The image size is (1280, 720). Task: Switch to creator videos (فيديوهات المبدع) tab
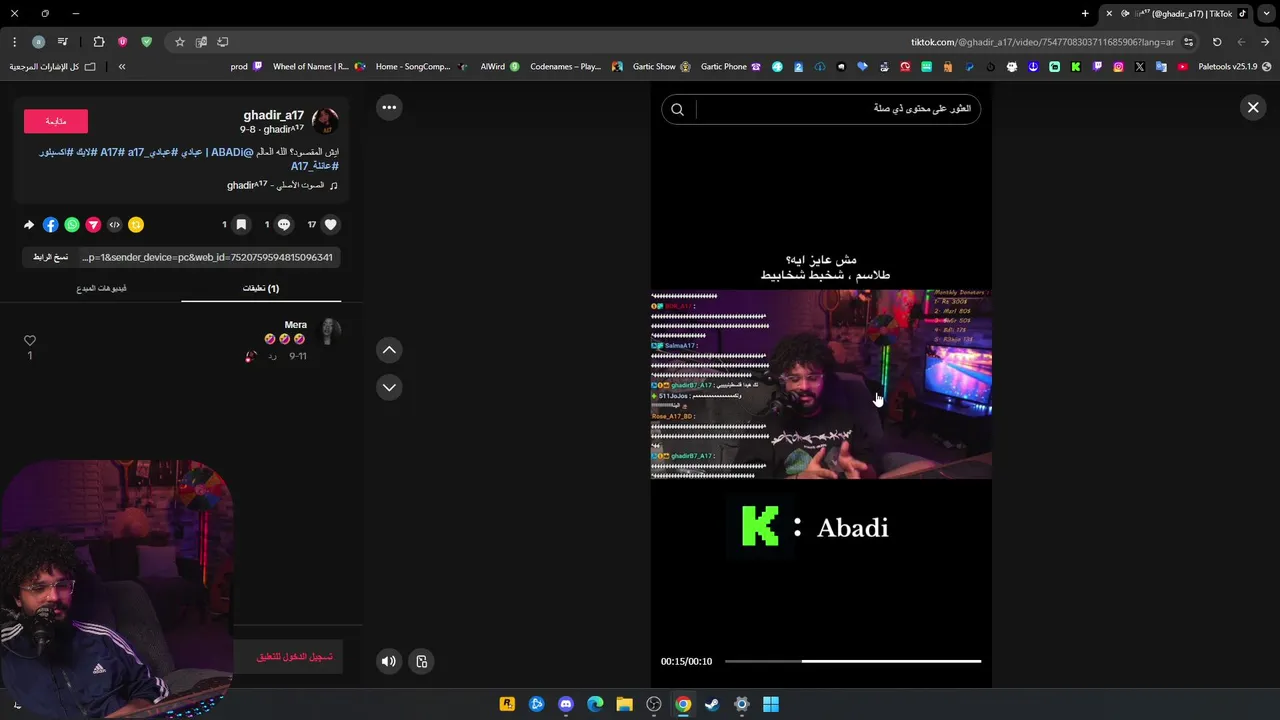tap(101, 288)
